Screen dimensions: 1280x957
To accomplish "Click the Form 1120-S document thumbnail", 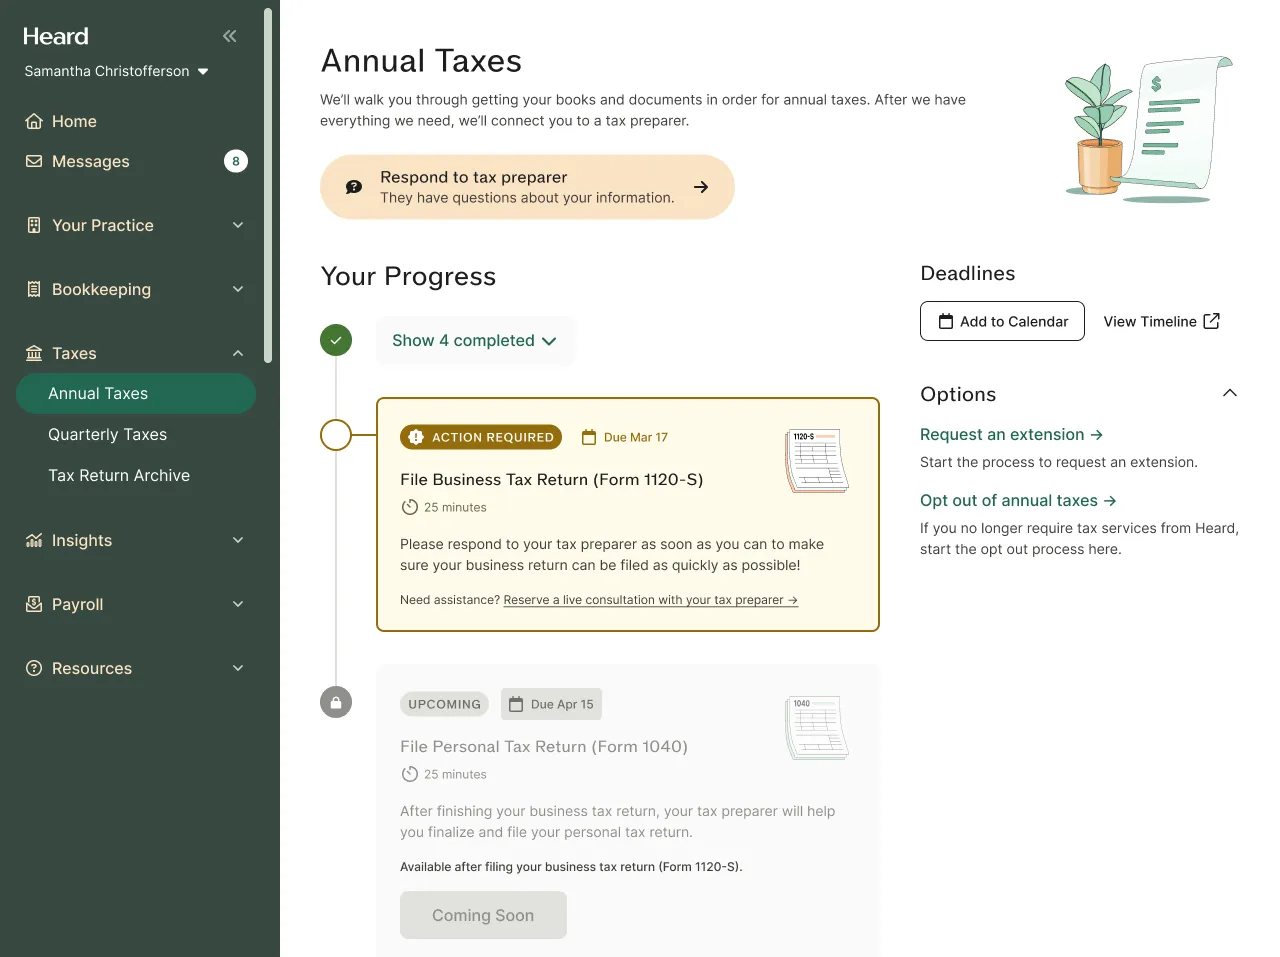I will point(818,461).
